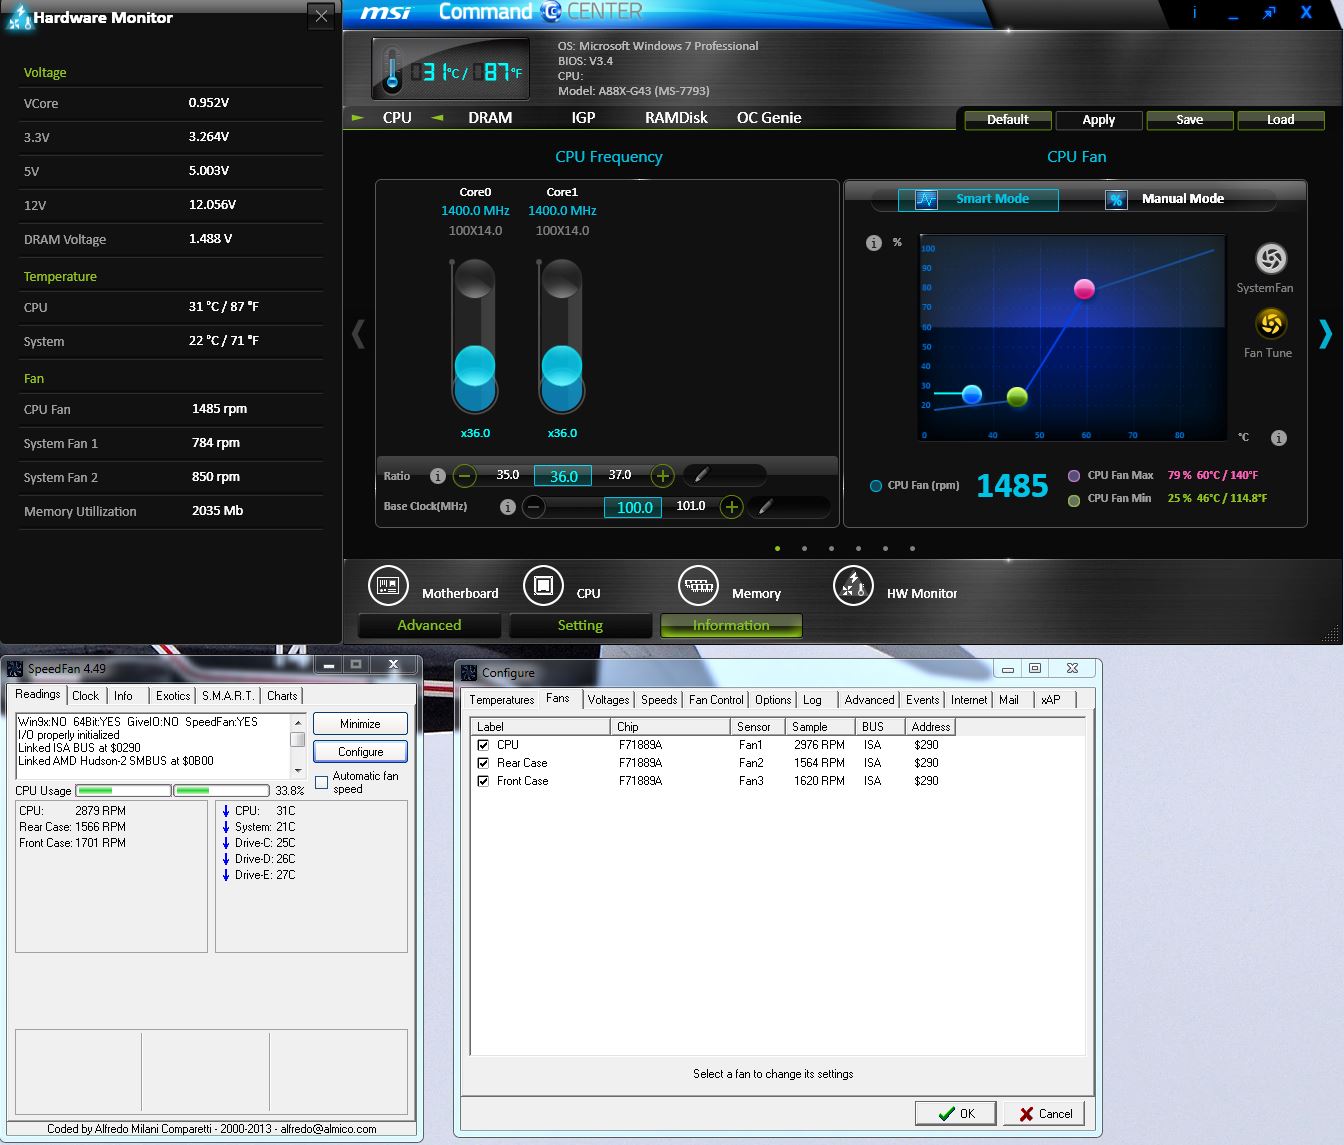Increase Base Clock with plus button
The width and height of the screenshot is (1344, 1145).
pyautogui.click(x=731, y=507)
